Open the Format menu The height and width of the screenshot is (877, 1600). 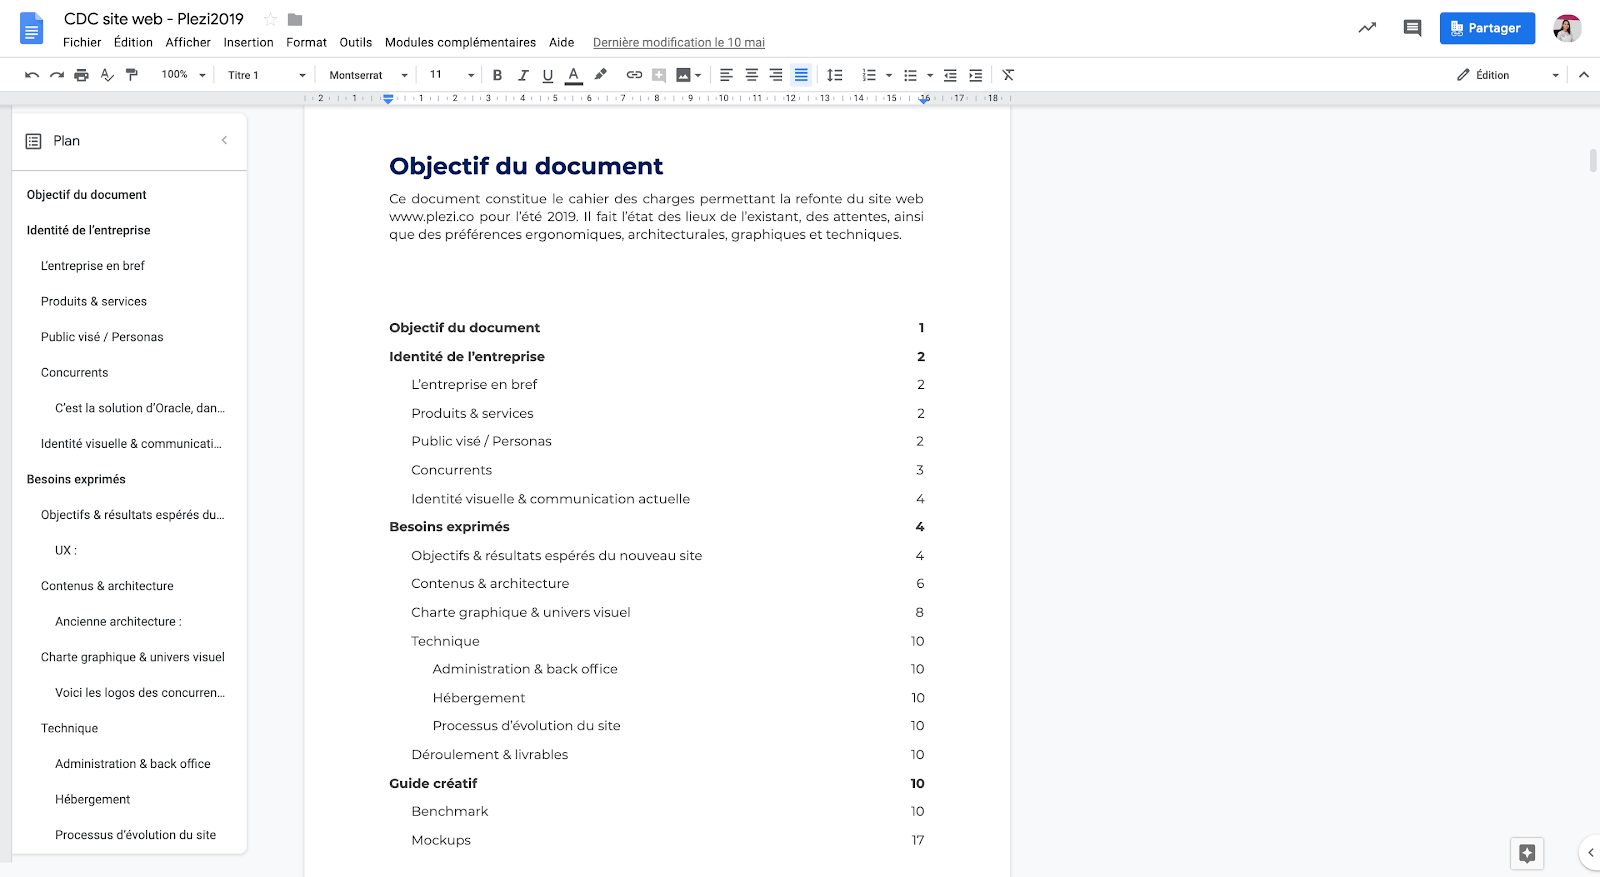[x=306, y=42]
